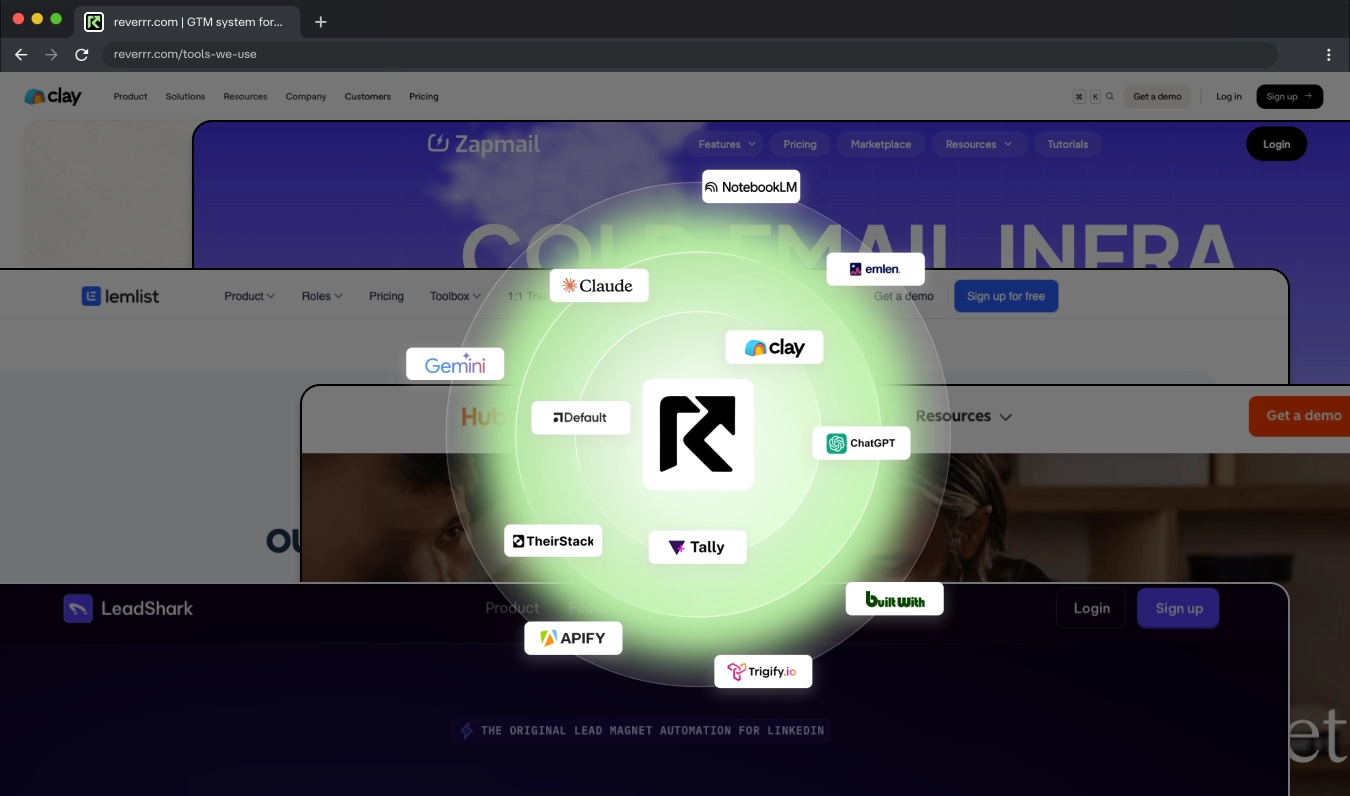Viewport: 1350px width, 796px height.
Task: Click the Gemini logo badge
Action: (x=455, y=364)
